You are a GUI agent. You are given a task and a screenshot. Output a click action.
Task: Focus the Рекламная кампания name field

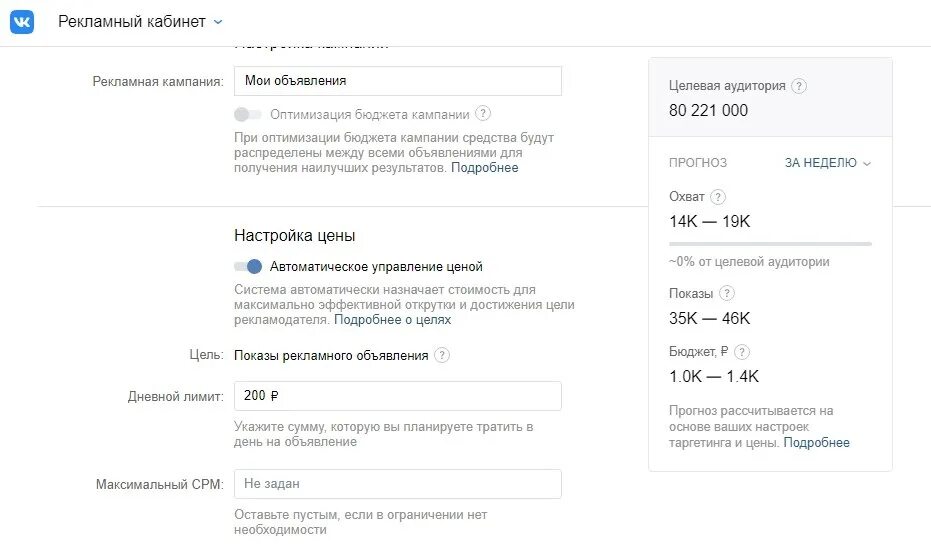tap(398, 81)
